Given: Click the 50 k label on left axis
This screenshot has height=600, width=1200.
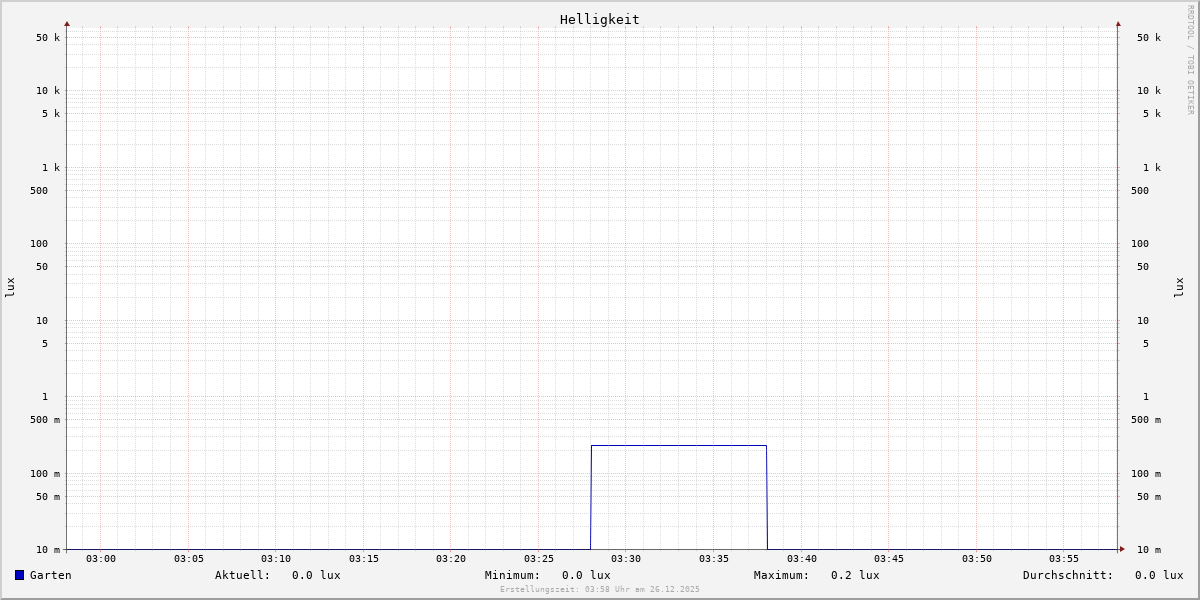Looking at the screenshot, I should click(48, 38).
